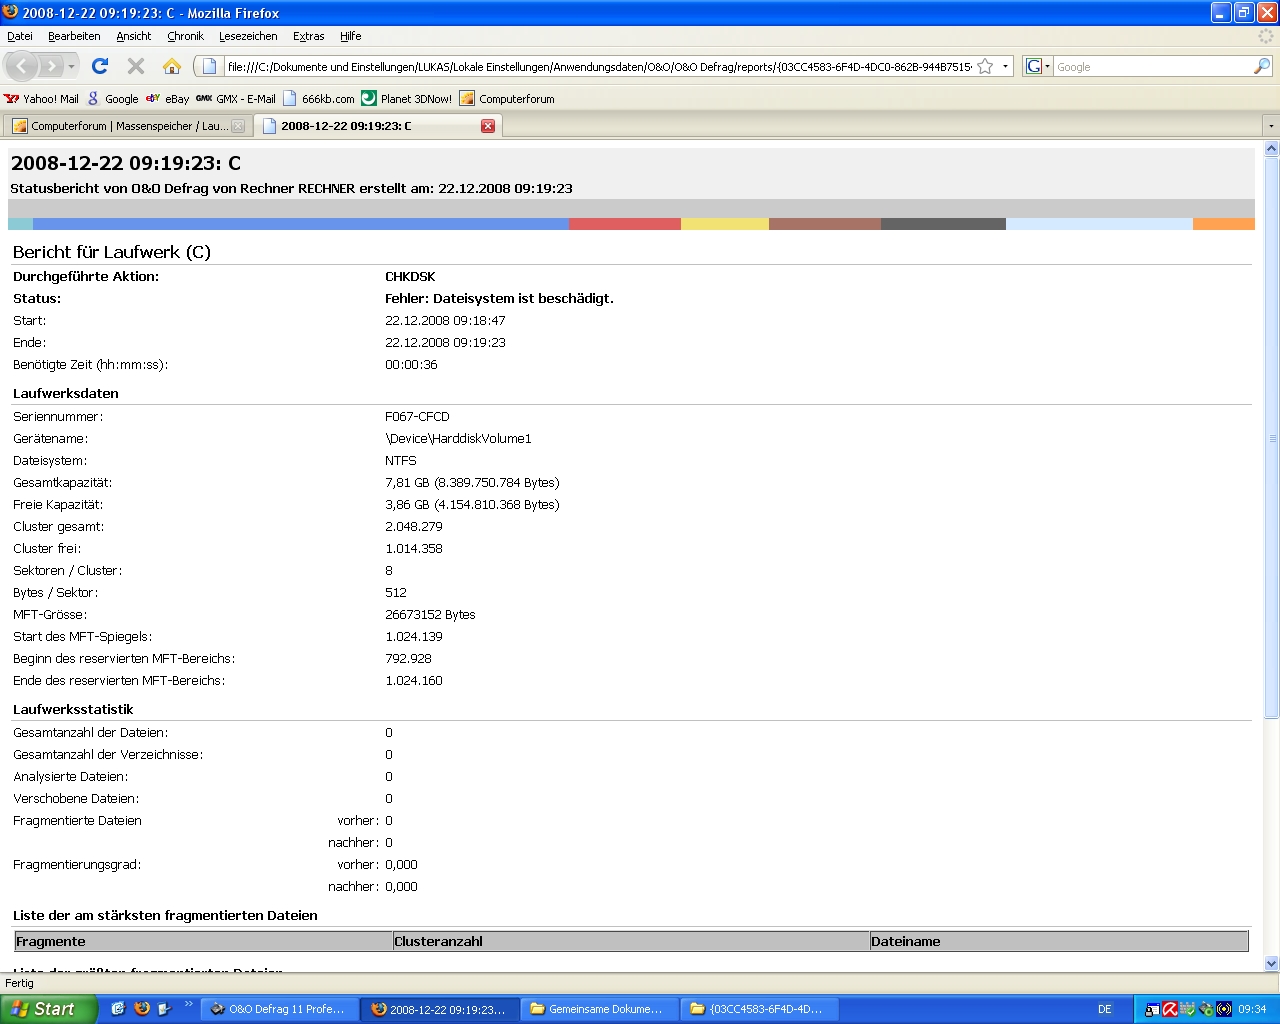This screenshot has height=1024, width=1280.
Task: Click the red segment of color bar
Action: point(624,224)
